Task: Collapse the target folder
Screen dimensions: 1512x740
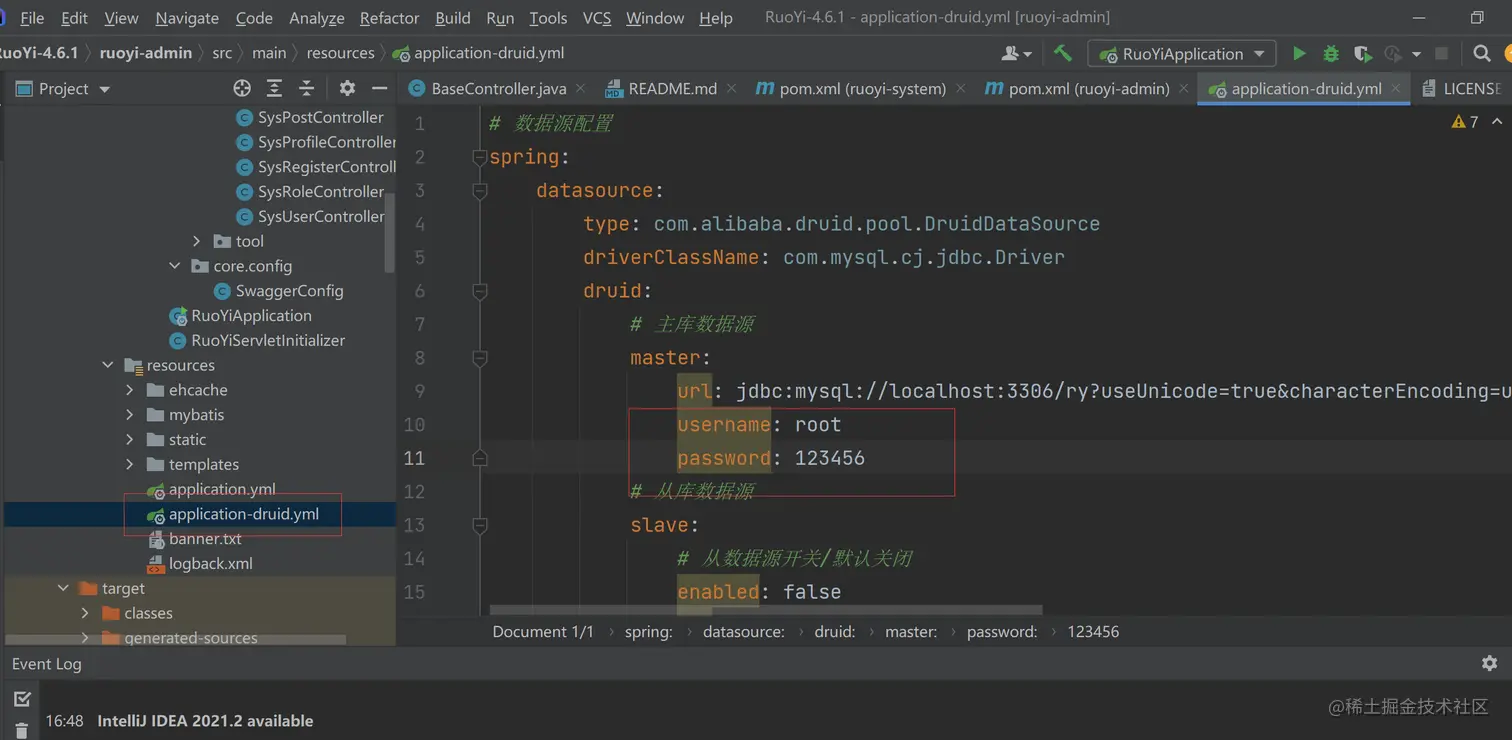Action: tap(63, 588)
